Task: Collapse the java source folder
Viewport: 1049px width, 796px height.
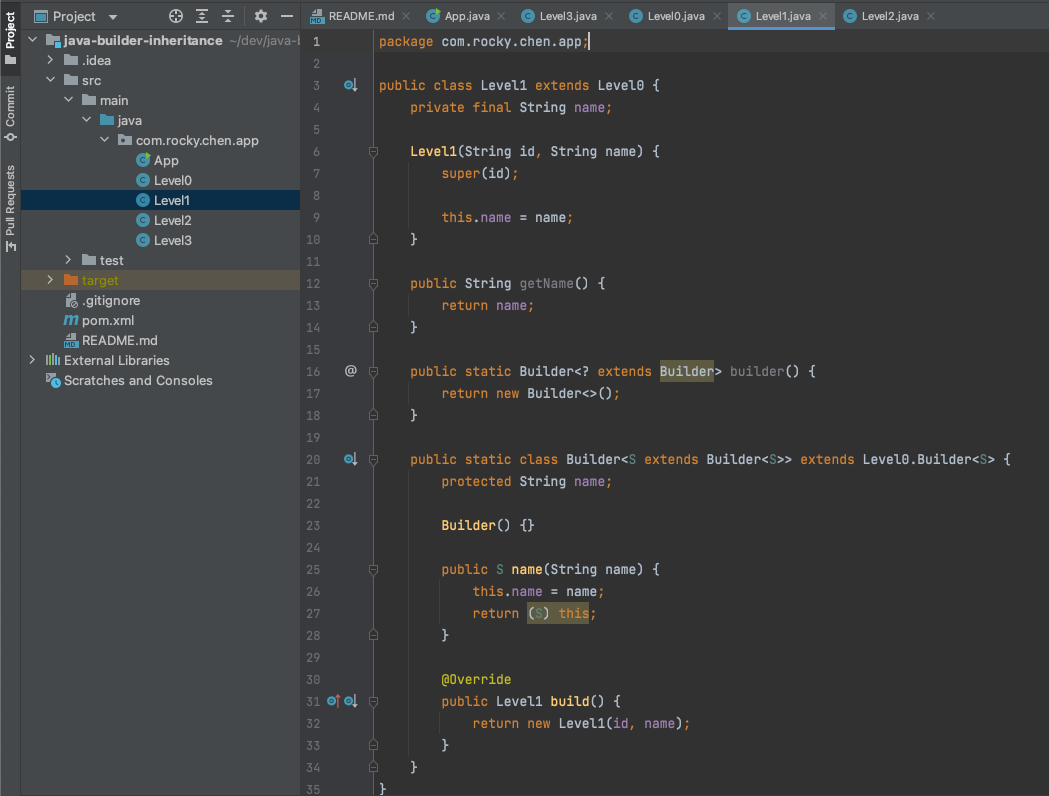Action: (x=86, y=120)
